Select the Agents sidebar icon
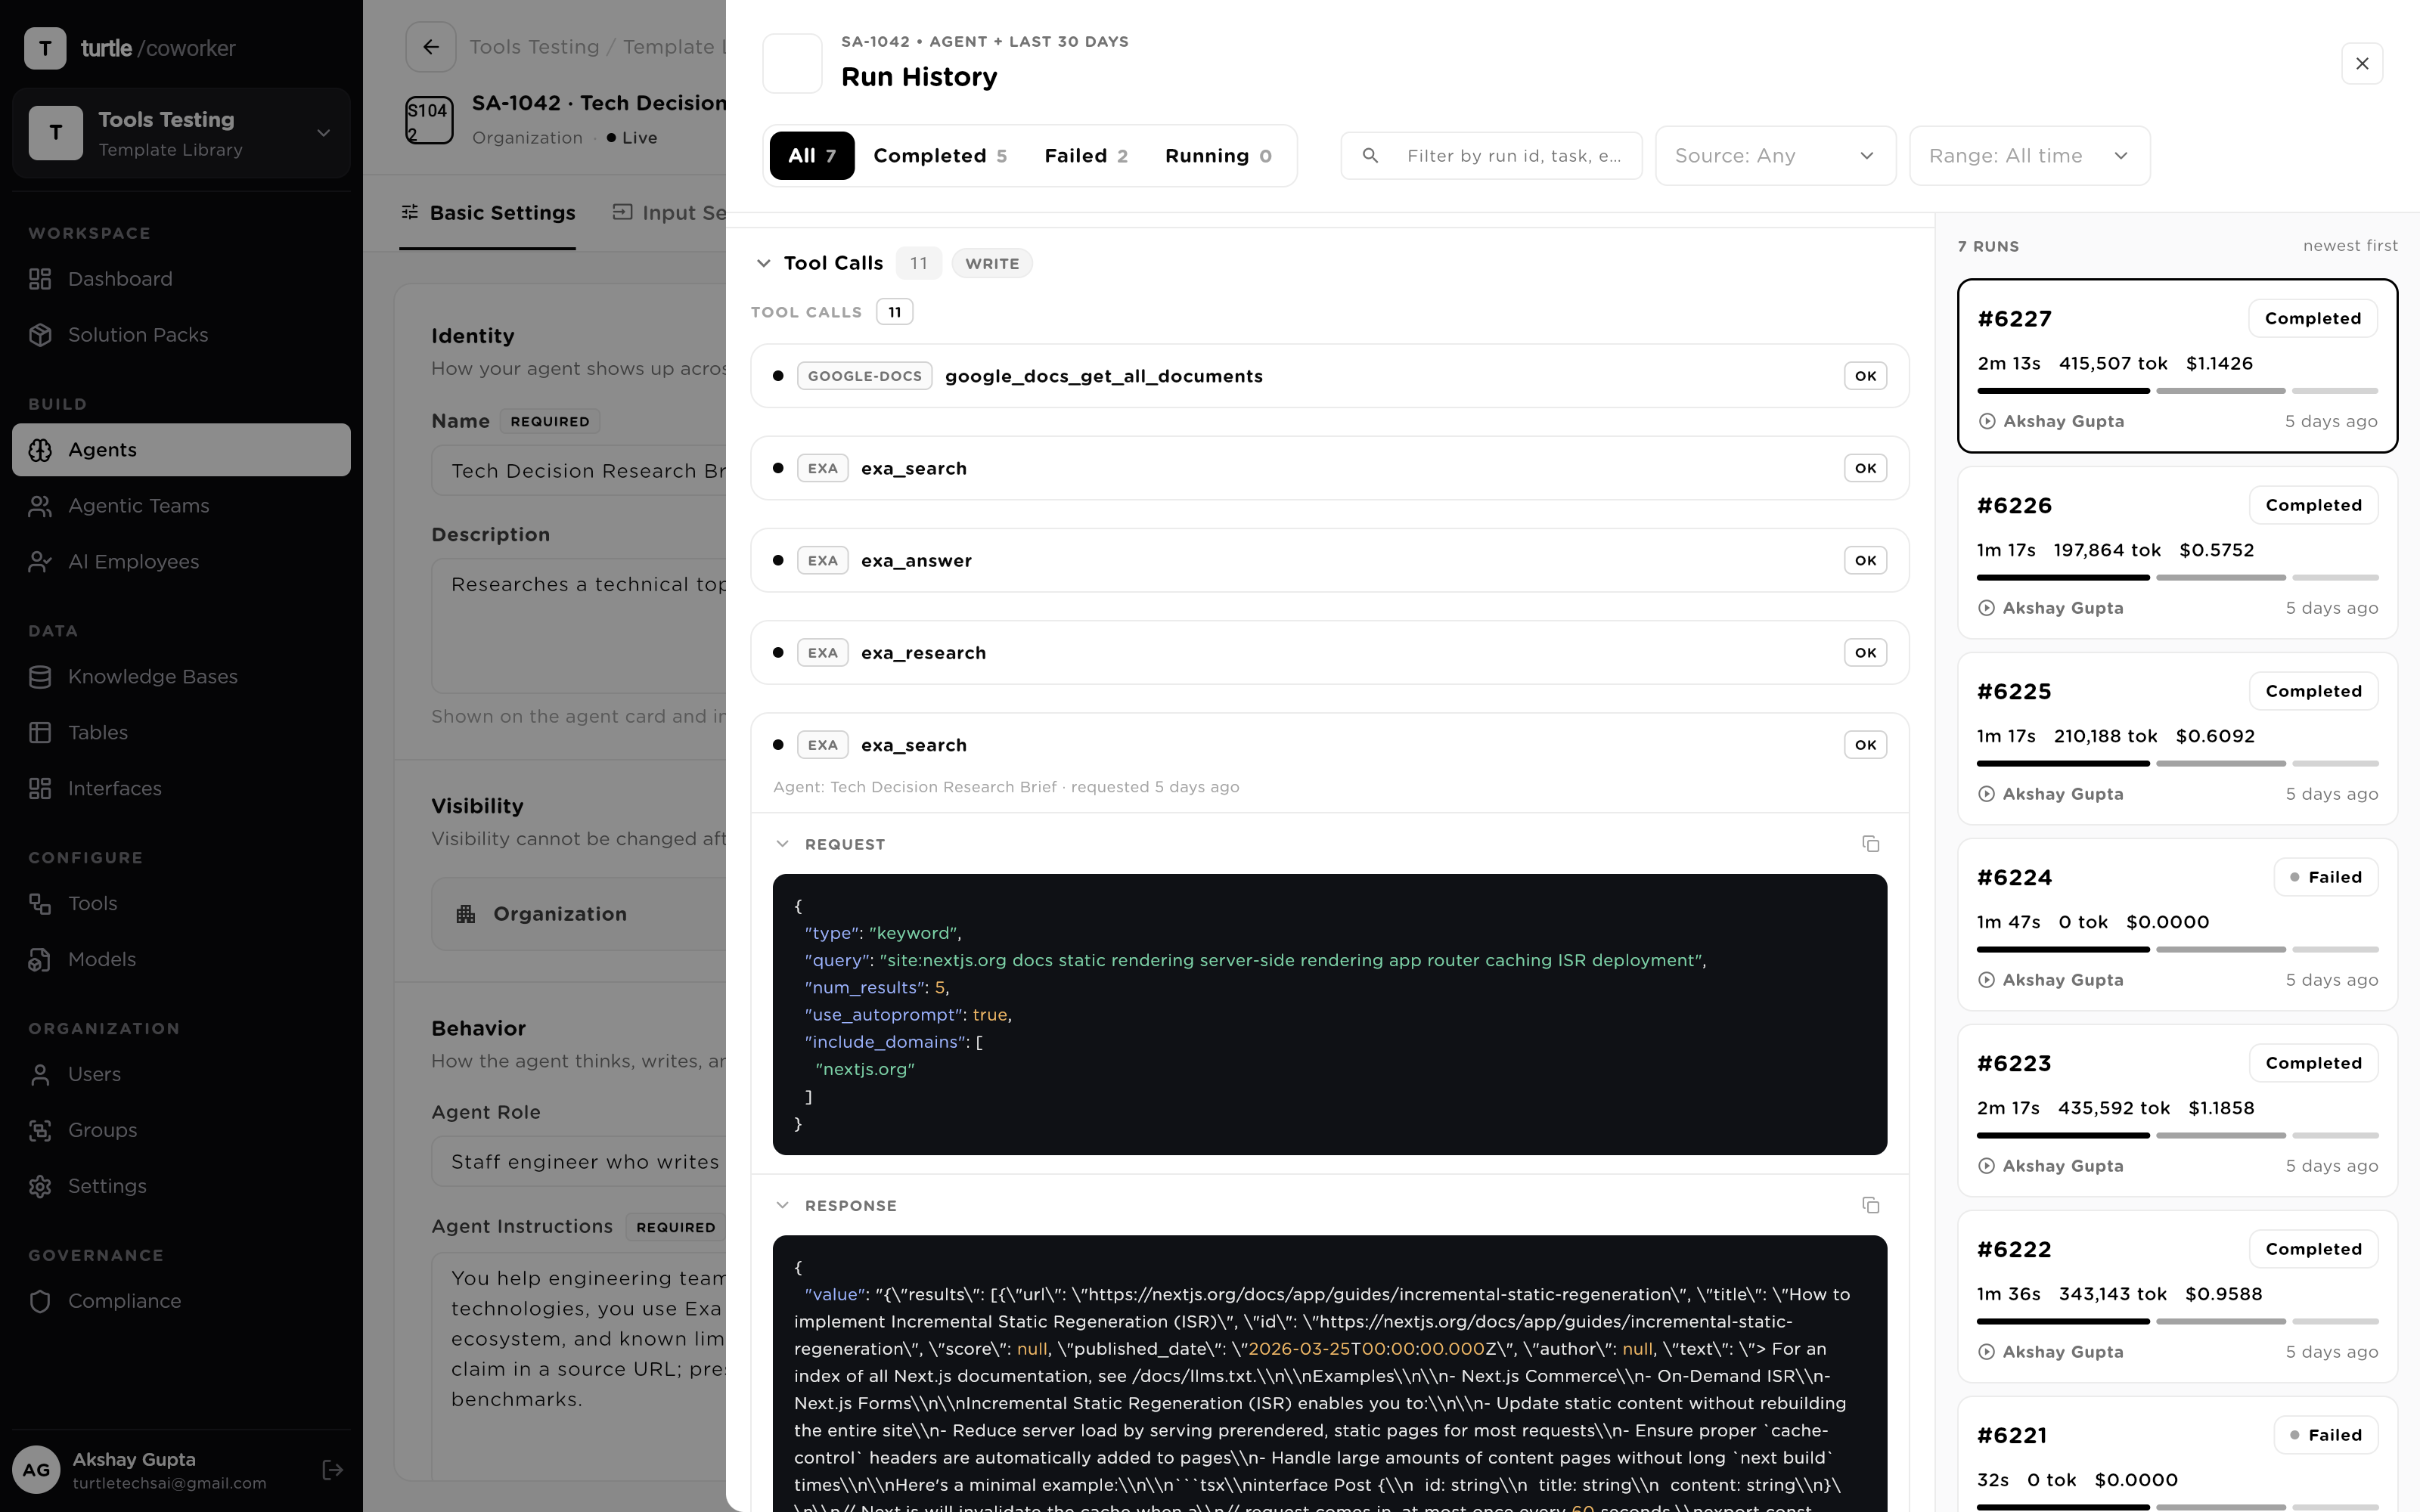The width and height of the screenshot is (2420, 1512). click(40, 450)
